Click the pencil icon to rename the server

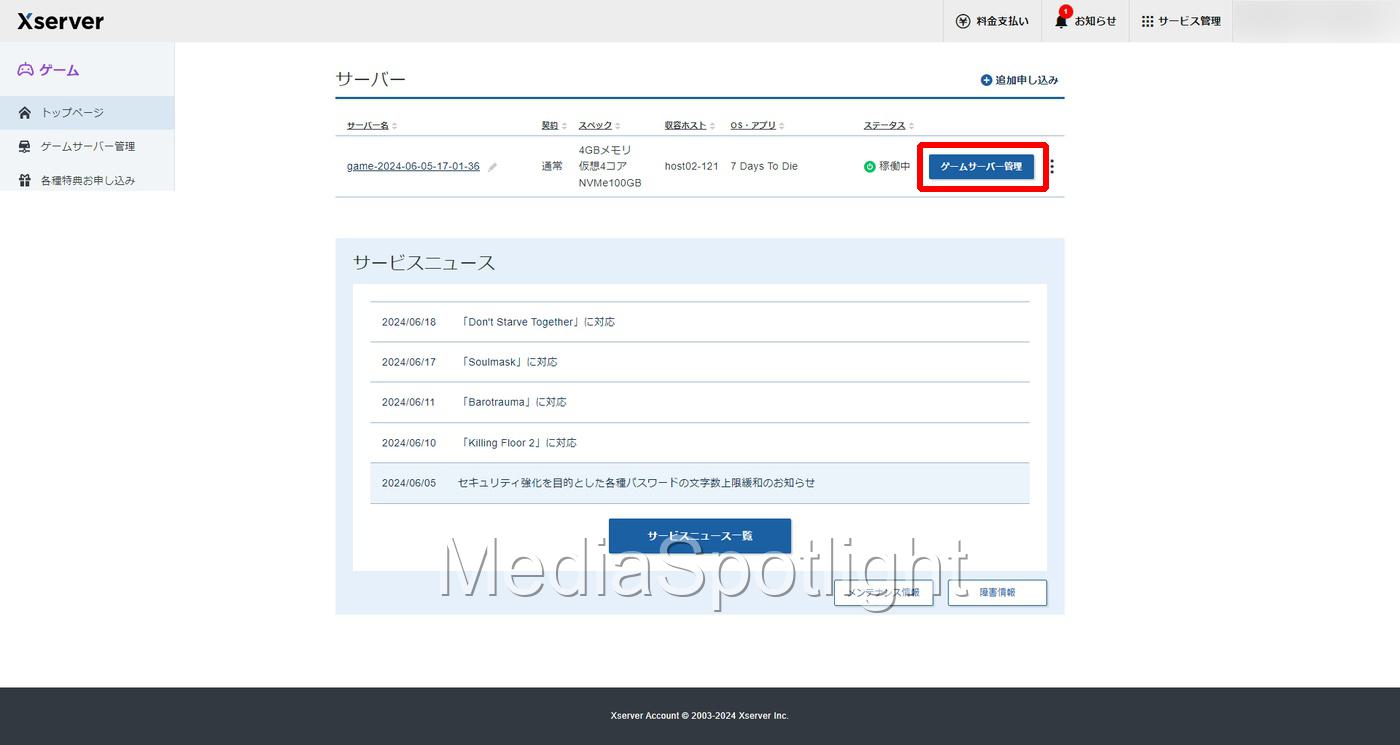[x=491, y=166]
